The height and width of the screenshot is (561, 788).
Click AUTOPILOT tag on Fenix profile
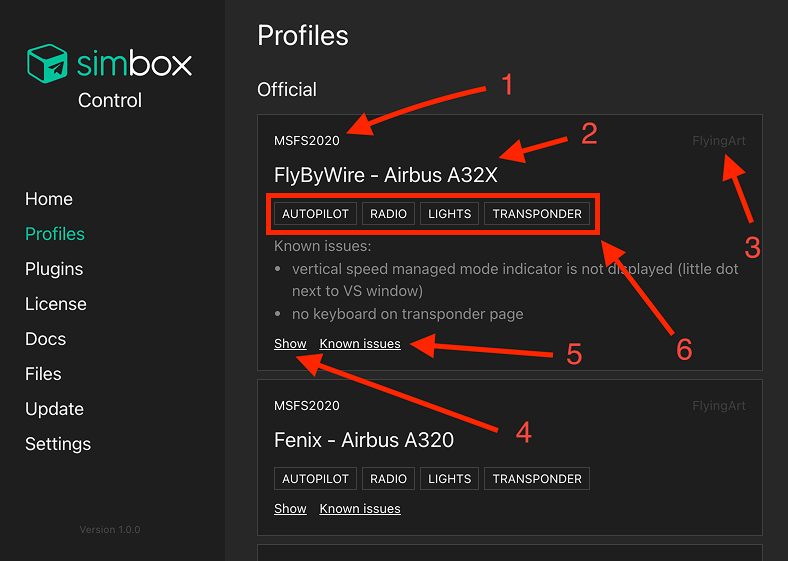(x=315, y=479)
